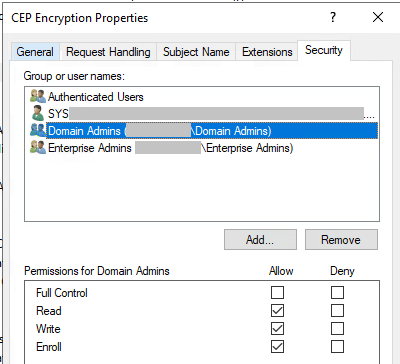Click the Remove button
The image size is (400, 364).
pos(341,239)
